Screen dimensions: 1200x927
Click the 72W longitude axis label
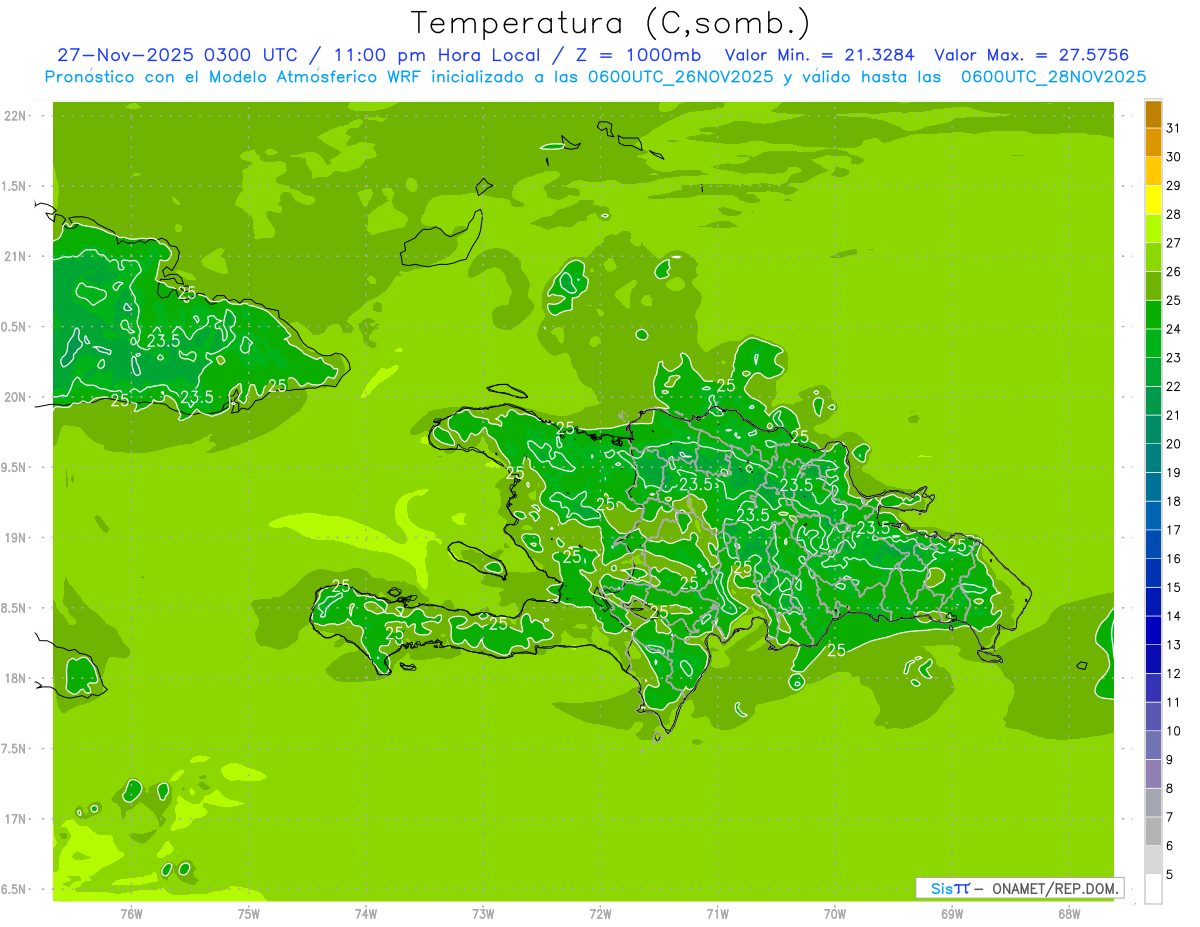[600, 913]
